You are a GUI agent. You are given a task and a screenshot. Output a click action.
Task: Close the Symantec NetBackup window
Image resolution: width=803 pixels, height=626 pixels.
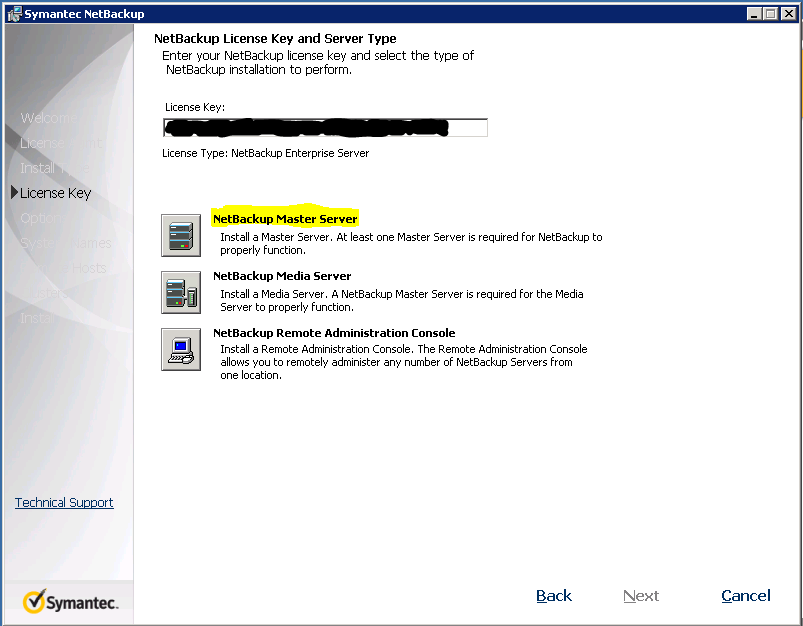pos(789,14)
